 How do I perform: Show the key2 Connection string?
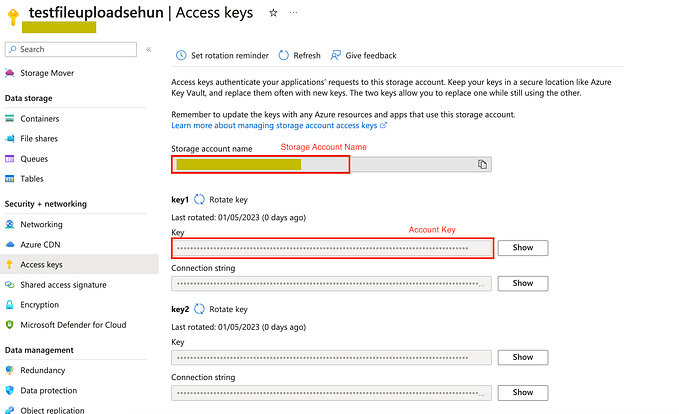[x=523, y=393]
